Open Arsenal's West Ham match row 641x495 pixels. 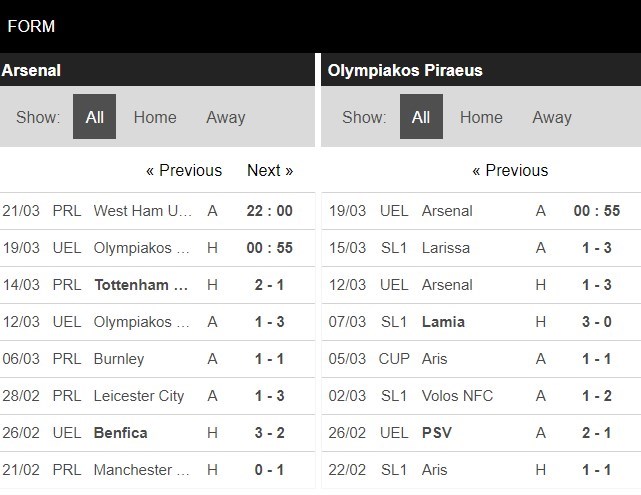click(x=143, y=211)
